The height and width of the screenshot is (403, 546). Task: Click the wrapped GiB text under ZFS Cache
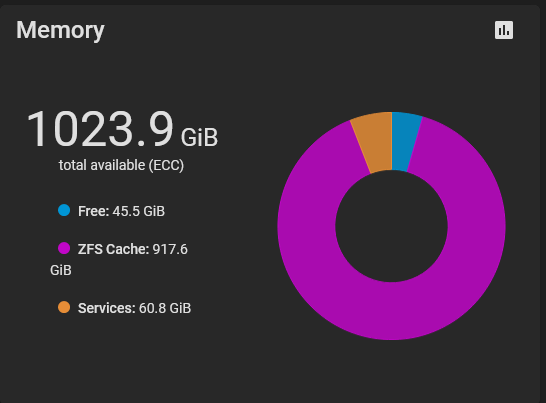(x=61, y=270)
